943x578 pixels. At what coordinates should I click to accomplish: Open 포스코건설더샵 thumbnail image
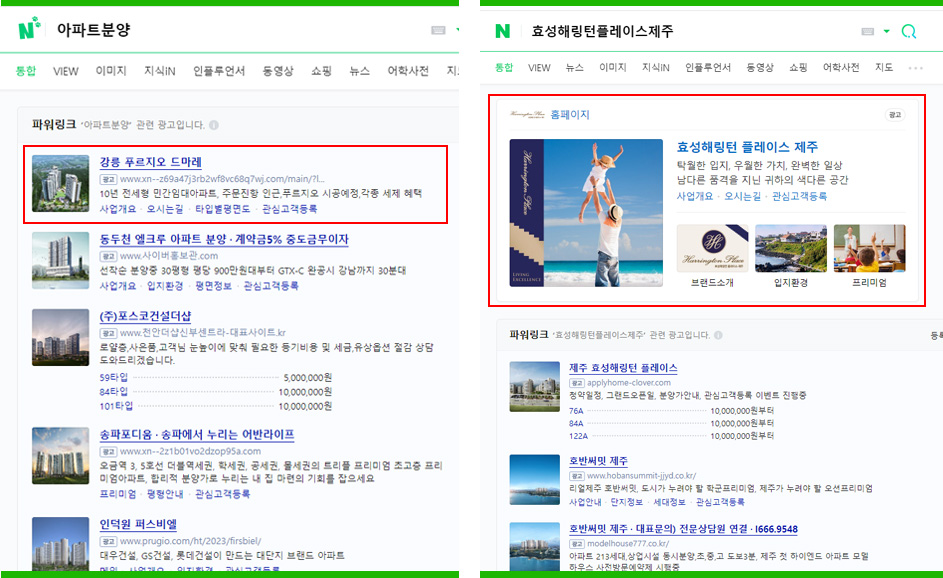coord(60,337)
